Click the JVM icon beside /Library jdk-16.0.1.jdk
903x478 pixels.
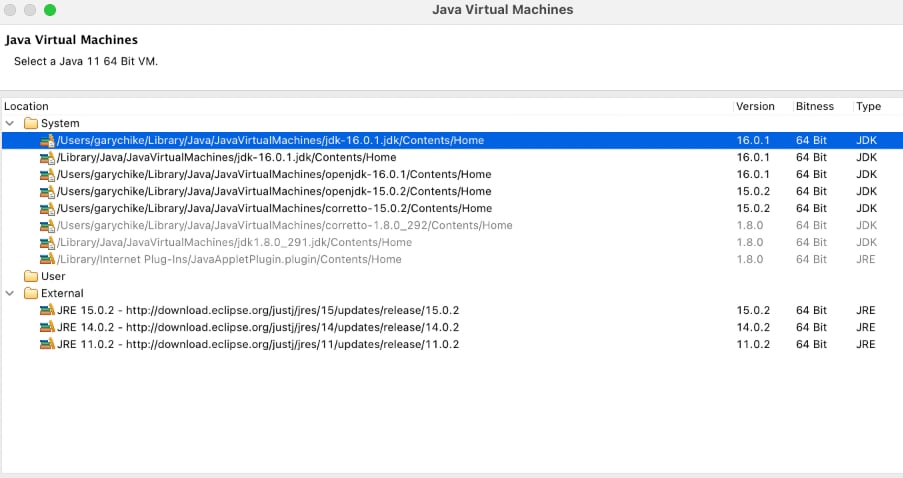click(47, 158)
